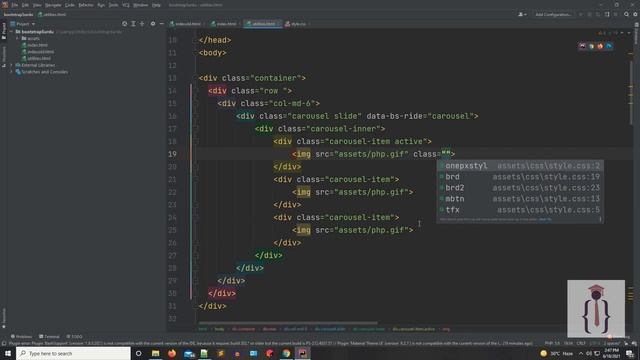The image size is (640, 360).
Task: Open preview in Edge browser icon
Action: point(609,46)
